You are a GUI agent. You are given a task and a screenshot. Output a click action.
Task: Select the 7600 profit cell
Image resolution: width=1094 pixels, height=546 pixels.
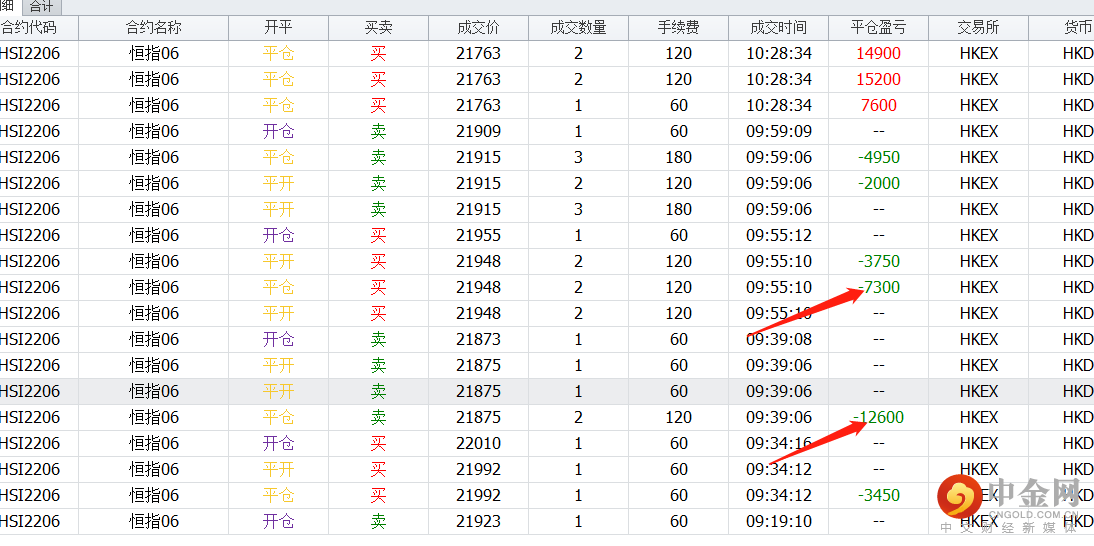[878, 105]
